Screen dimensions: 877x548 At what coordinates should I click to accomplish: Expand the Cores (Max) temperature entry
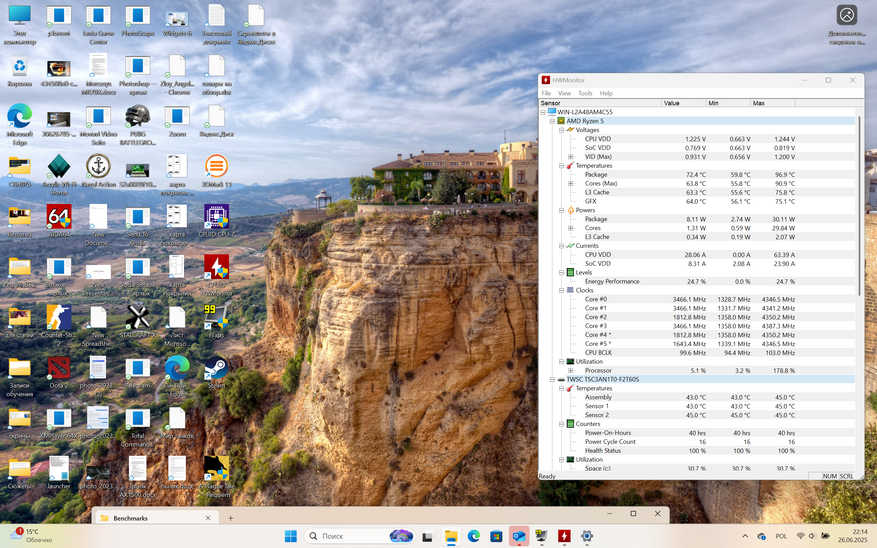[x=570, y=184]
